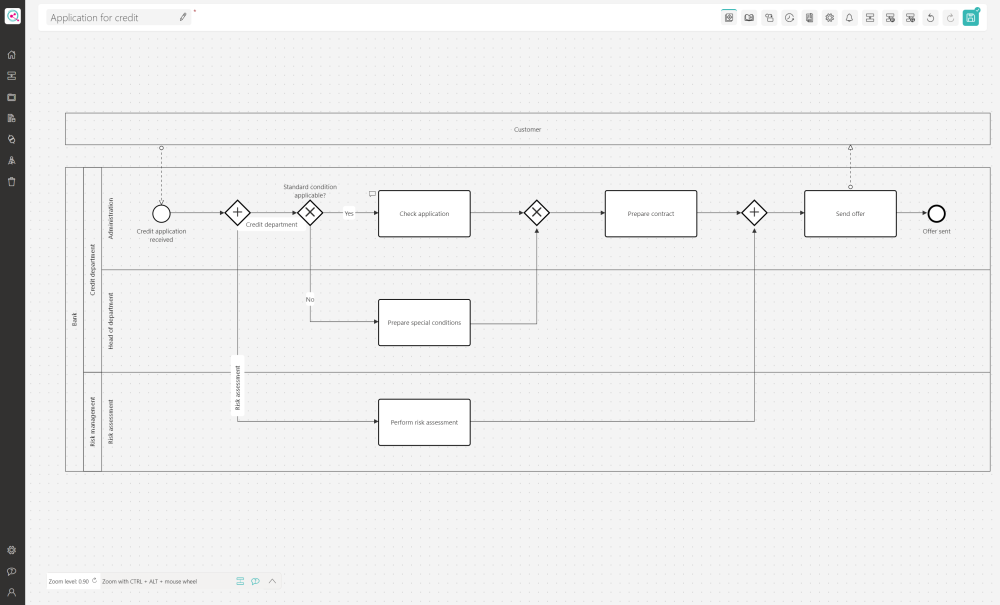Open the chat feedback icon in sidebar
Image resolution: width=1000 pixels, height=605 pixels.
pos(11,571)
